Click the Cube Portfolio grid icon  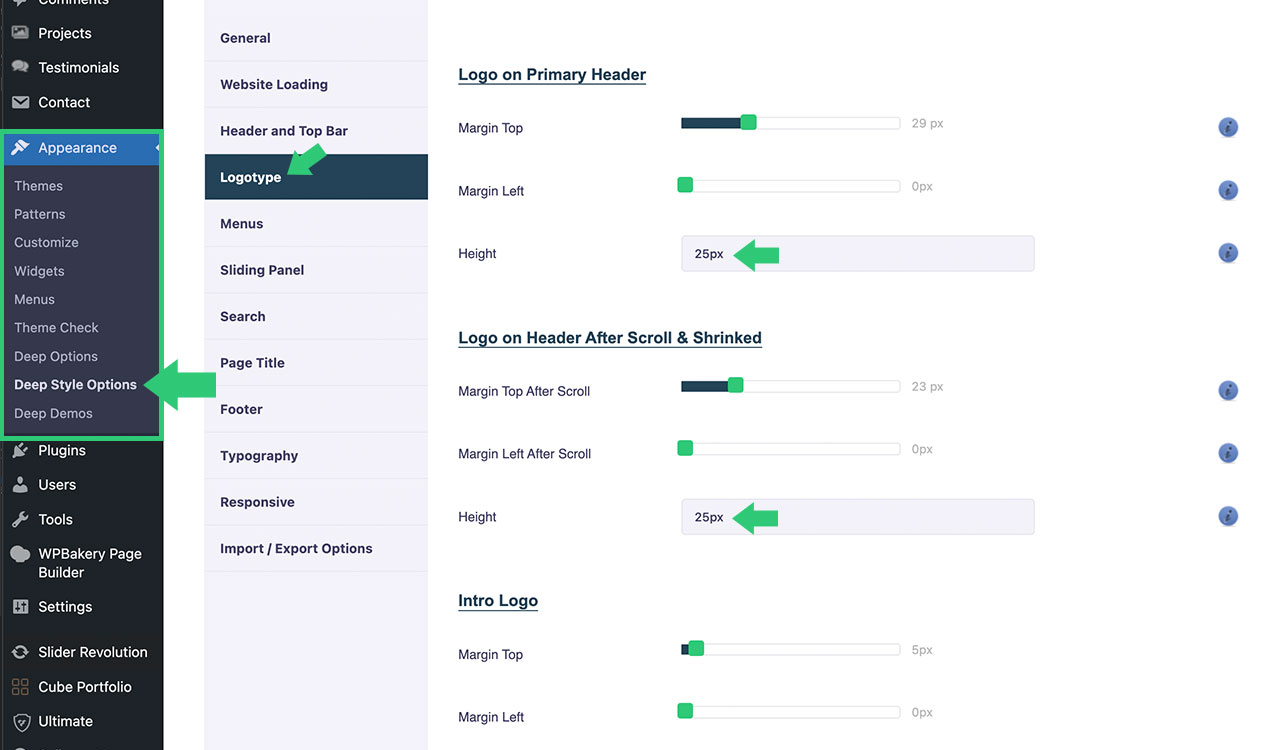click(20, 687)
